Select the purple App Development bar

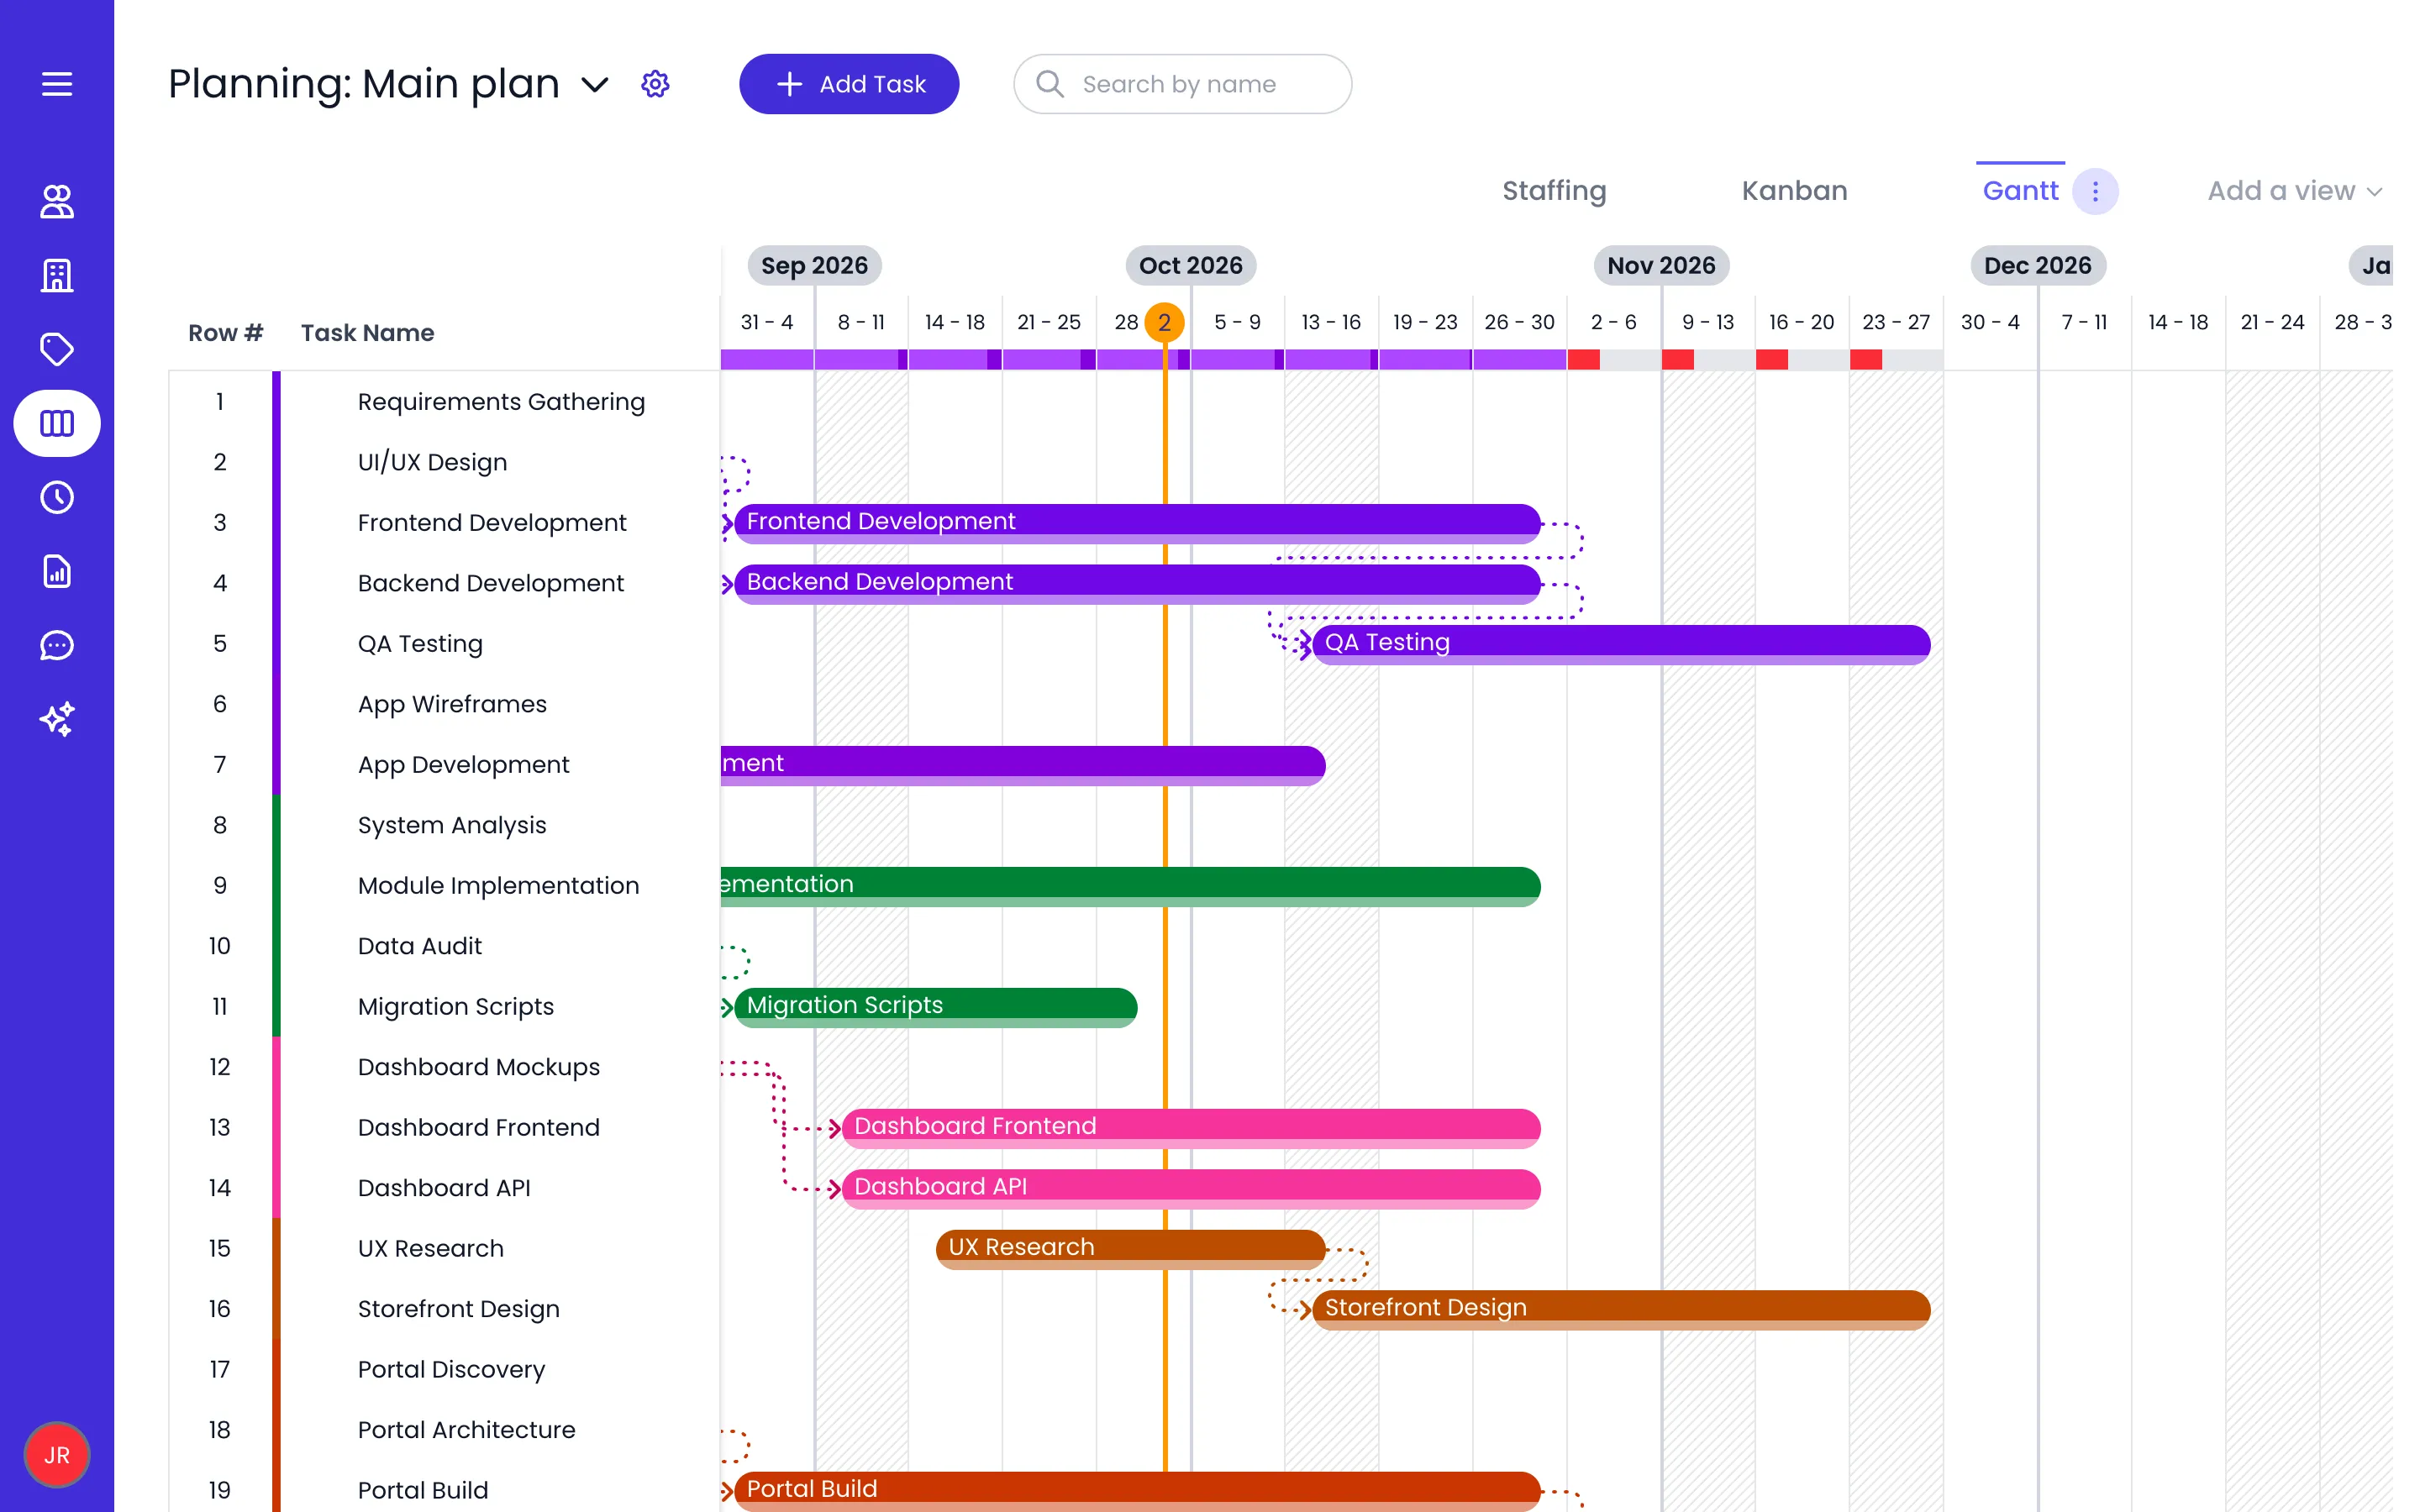click(1022, 765)
